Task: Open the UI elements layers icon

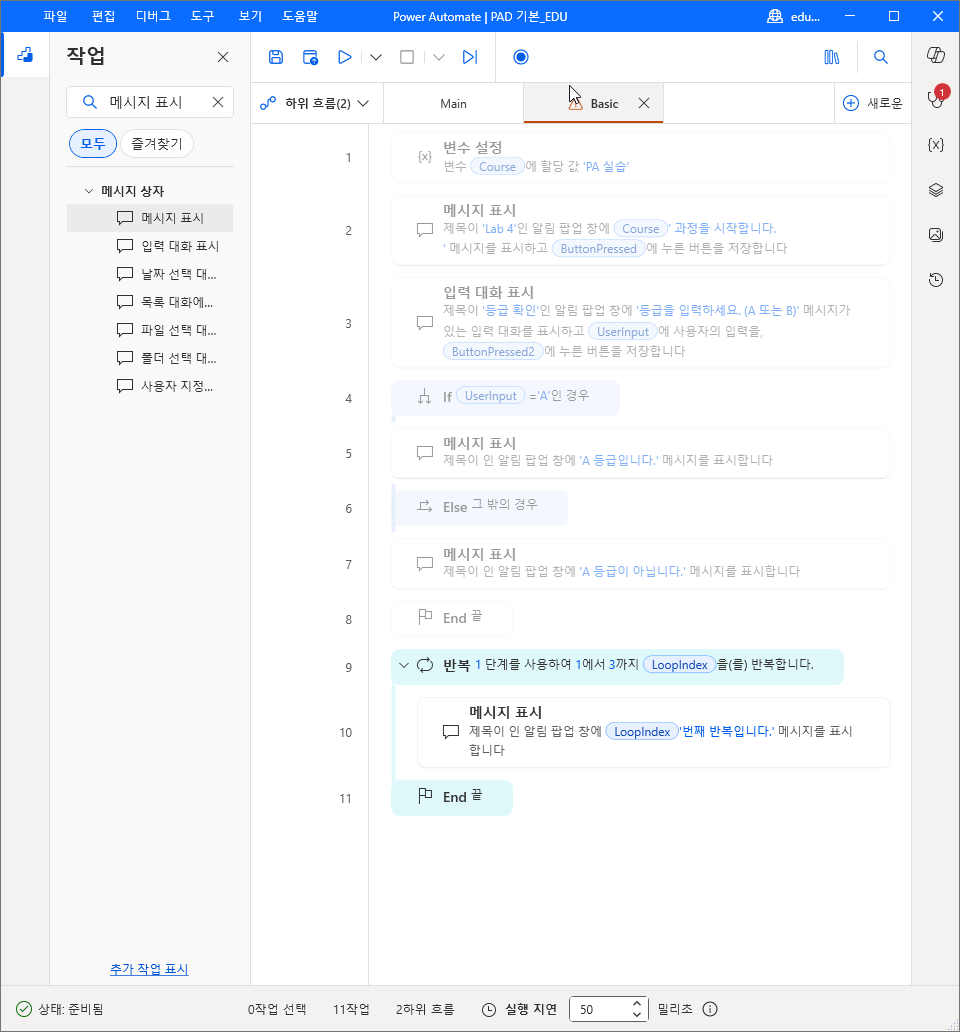Action: (x=936, y=190)
